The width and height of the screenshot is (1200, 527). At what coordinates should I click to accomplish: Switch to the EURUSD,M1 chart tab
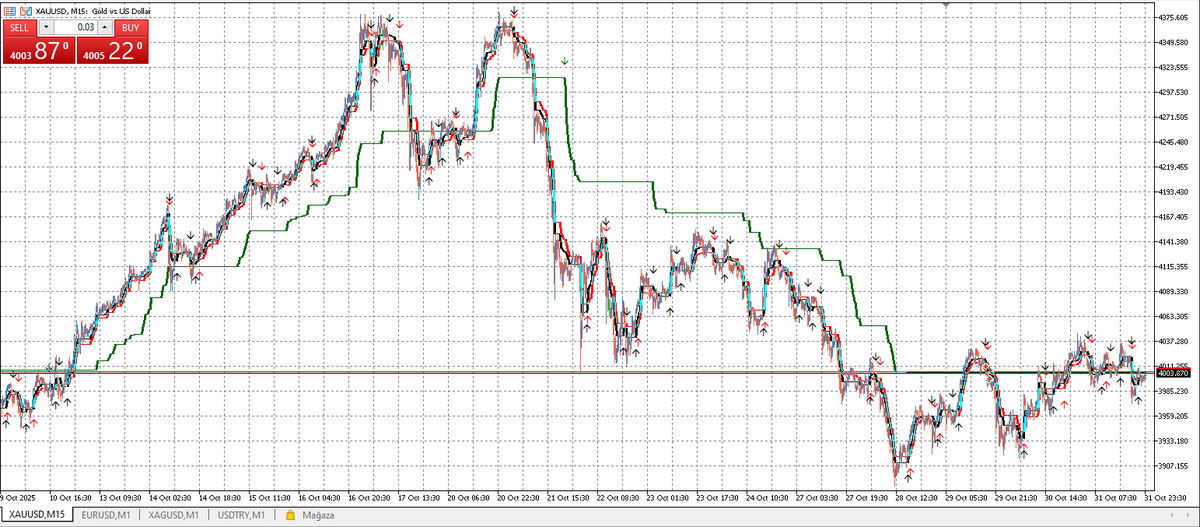pyautogui.click(x=106, y=514)
